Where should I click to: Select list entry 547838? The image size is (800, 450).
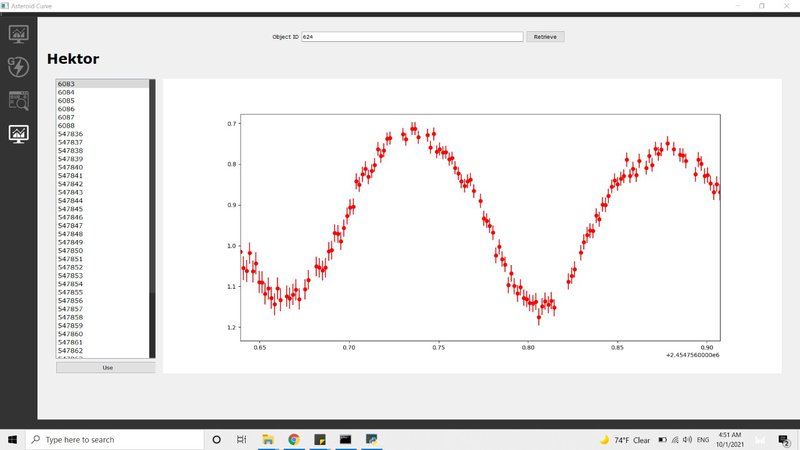(103, 151)
